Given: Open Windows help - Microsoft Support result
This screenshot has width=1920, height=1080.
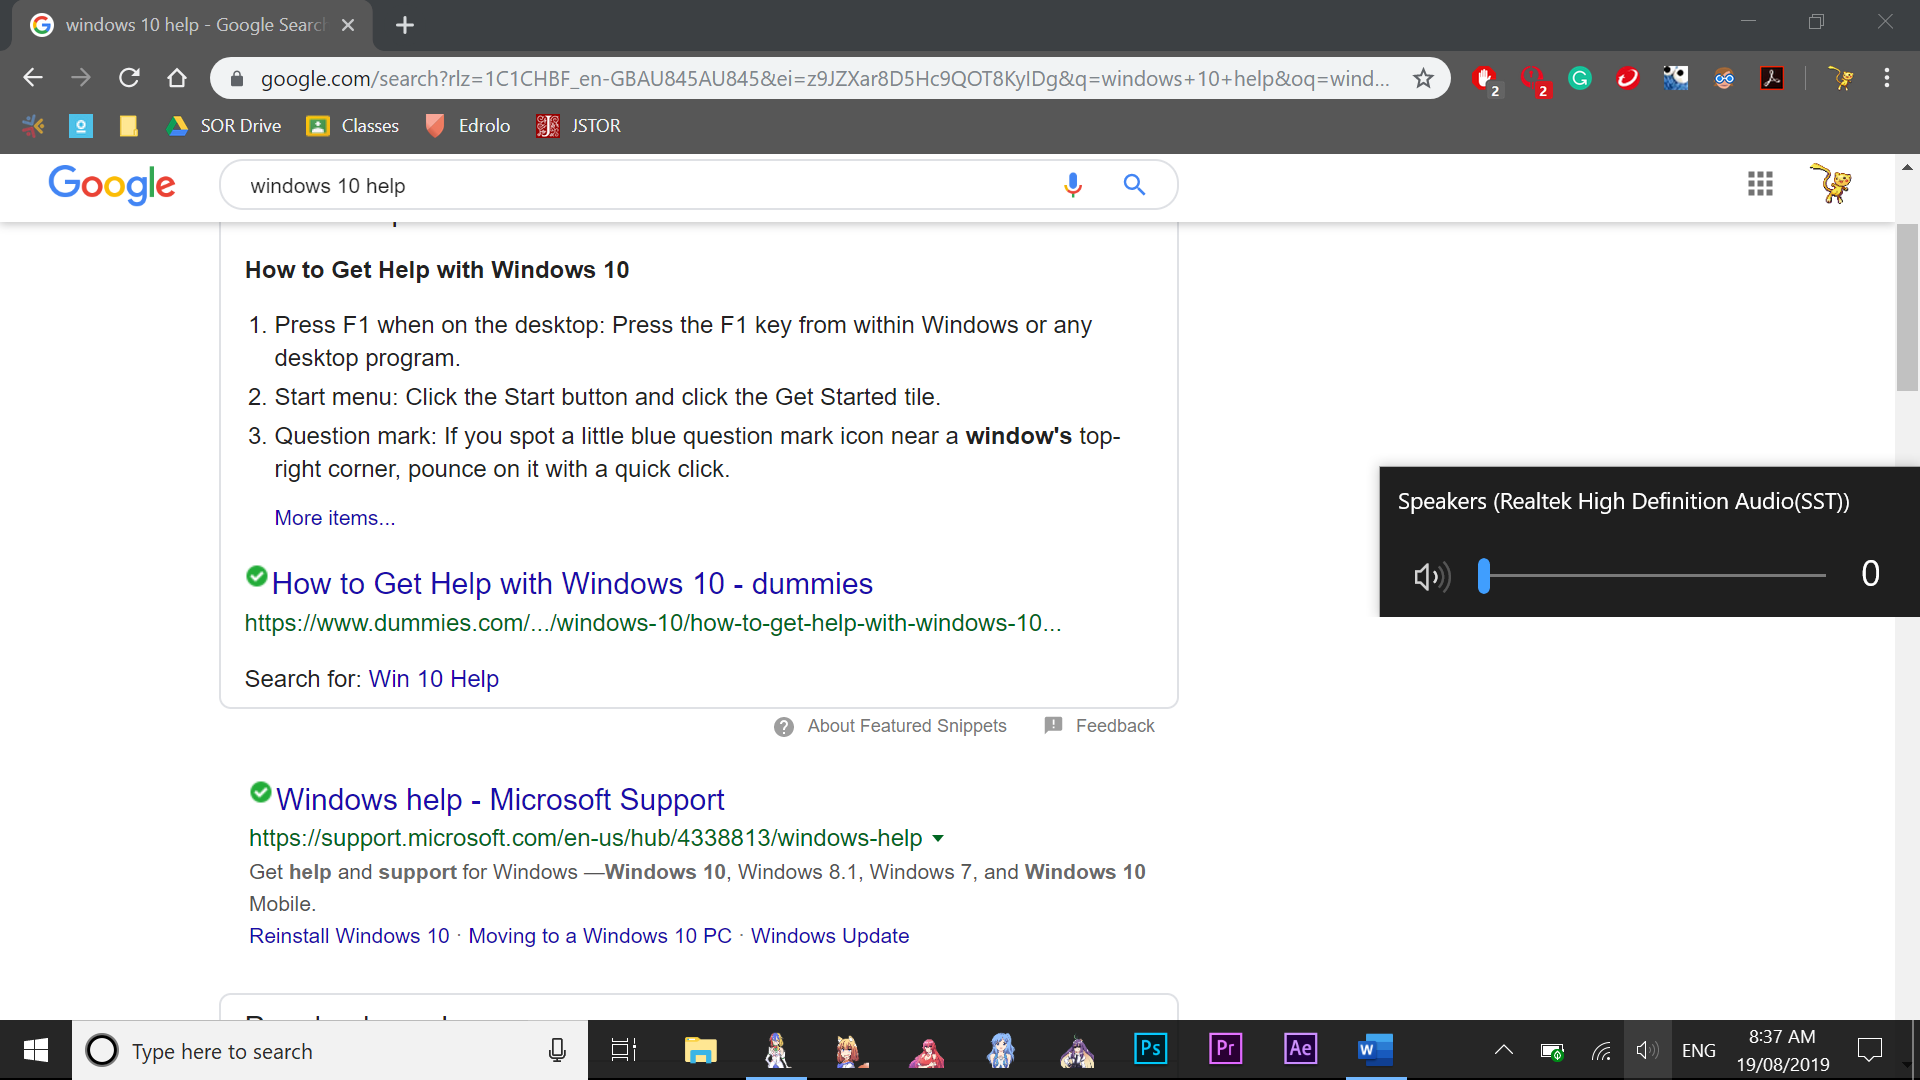Looking at the screenshot, I should click(x=500, y=799).
